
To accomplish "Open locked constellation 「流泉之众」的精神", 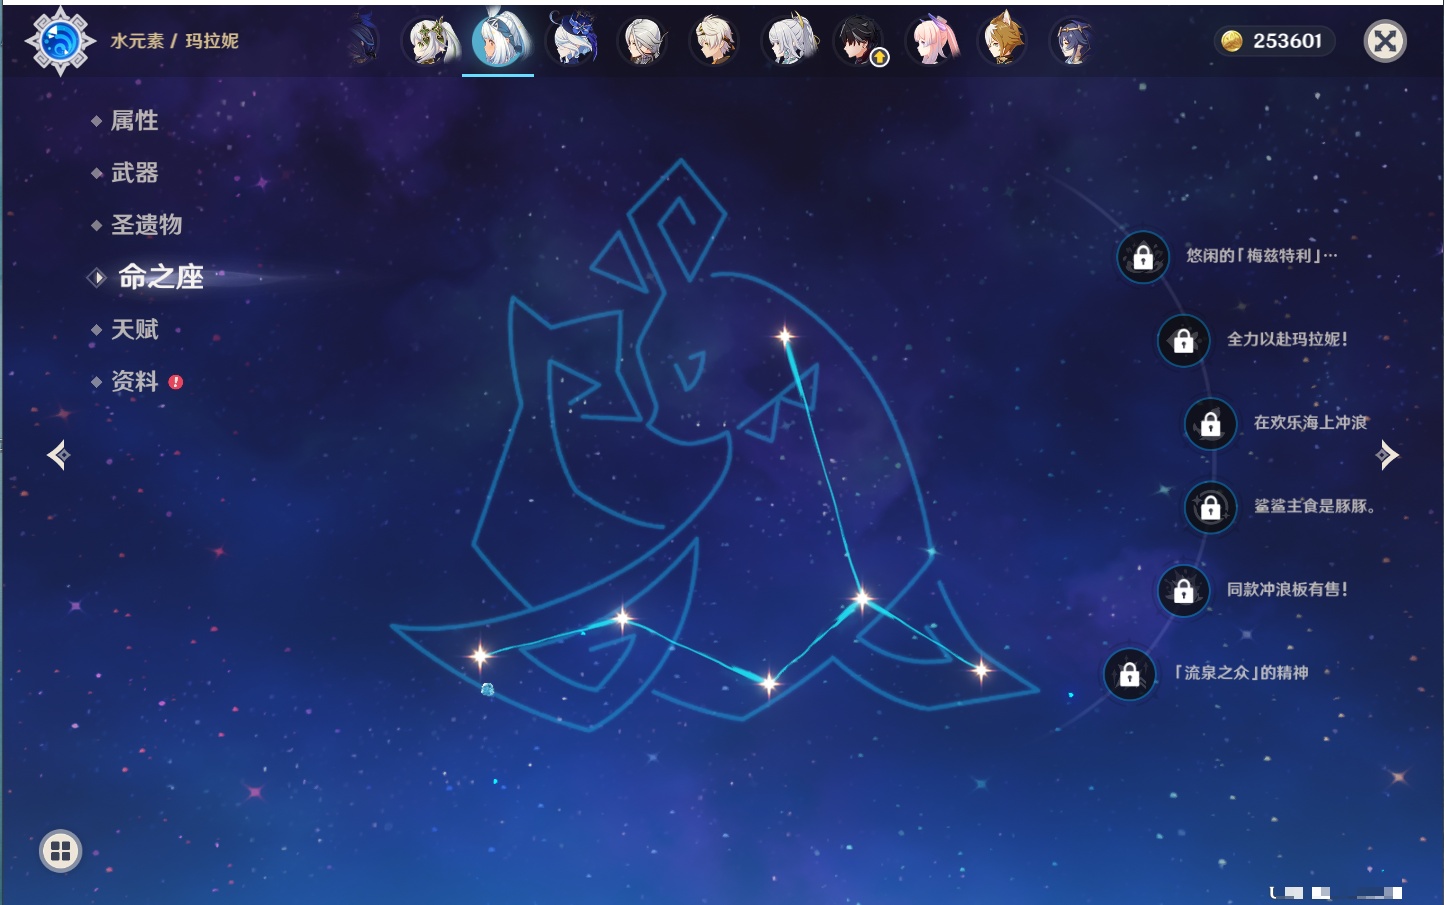I will point(1130,674).
